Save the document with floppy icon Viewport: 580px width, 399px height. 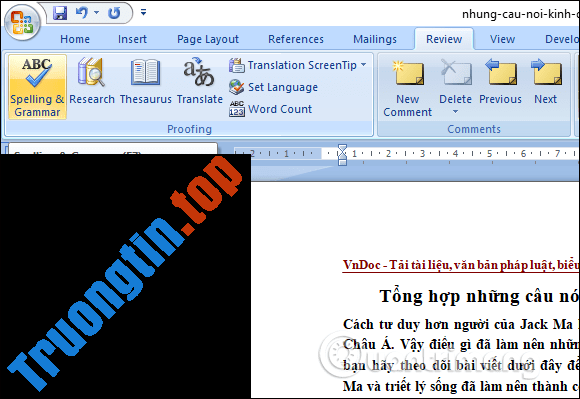point(60,13)
